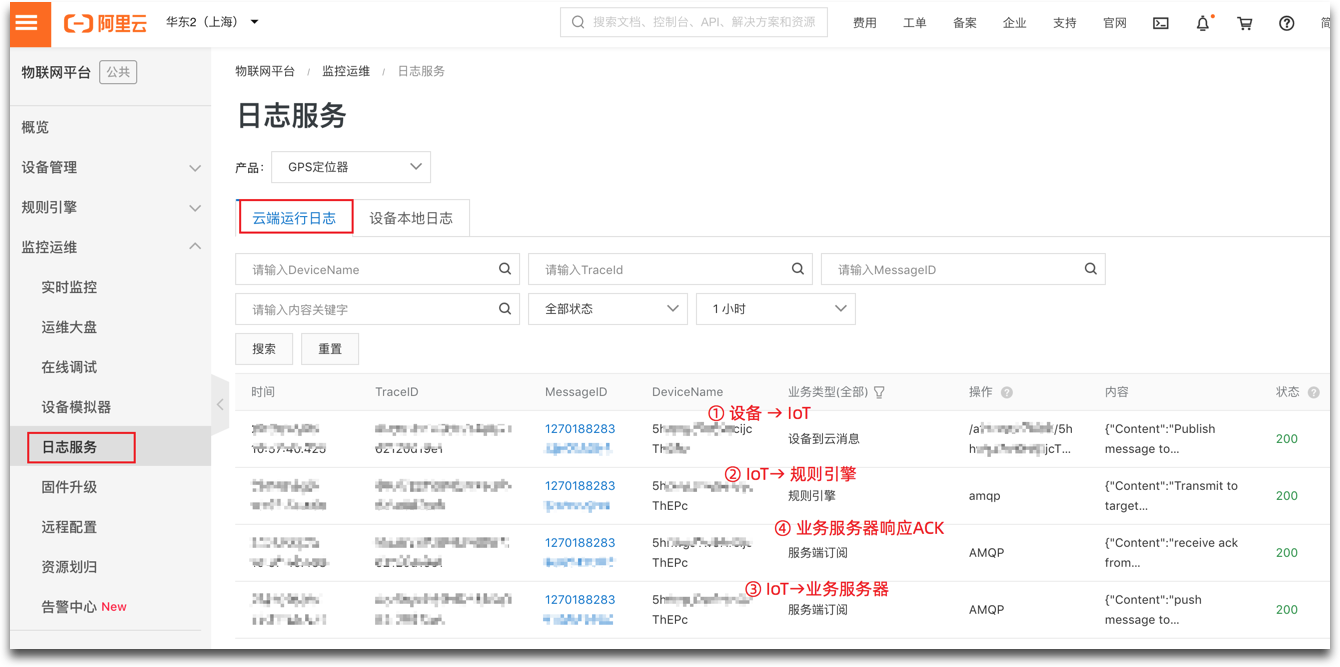The height and width of the screenshot is (667, 1340).
Task: Open 概览 in the sidebar
Action: (35, 127)
